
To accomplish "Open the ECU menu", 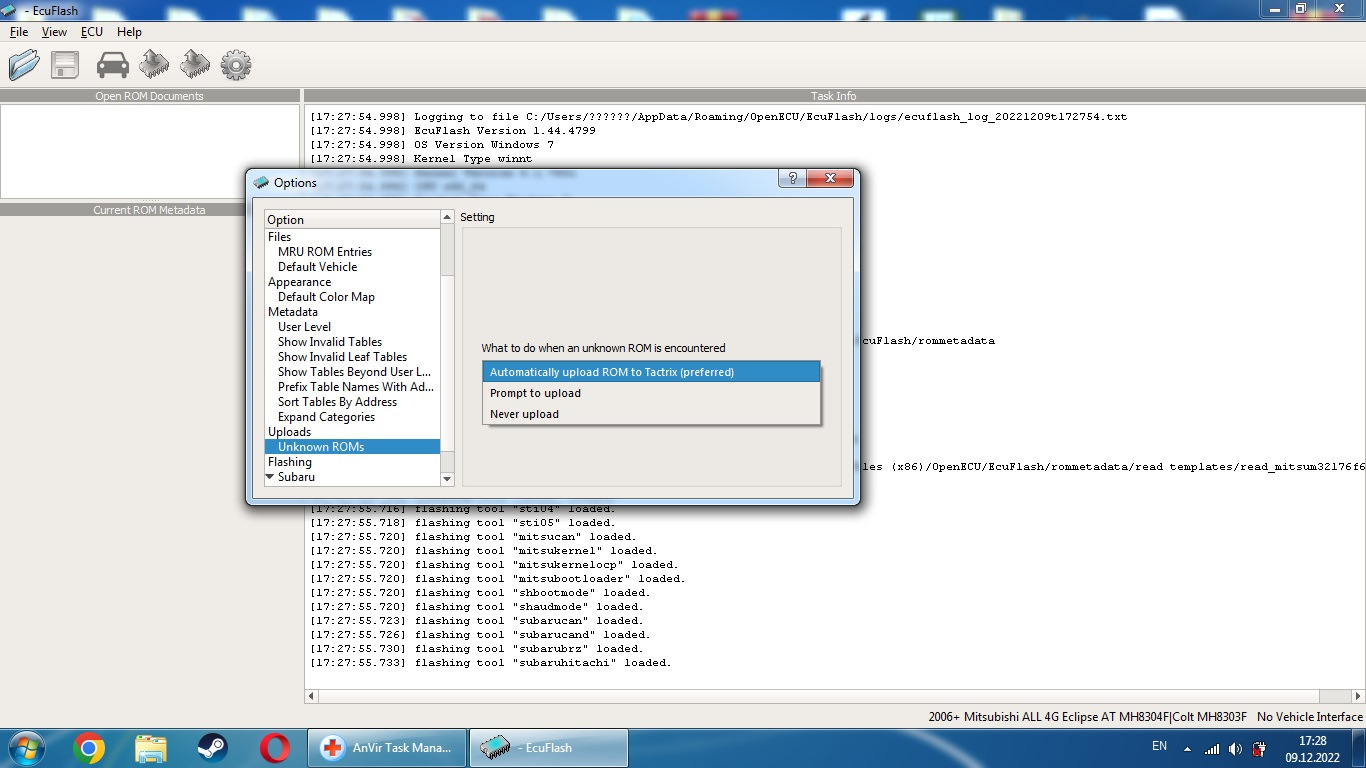I will [92, 32].
